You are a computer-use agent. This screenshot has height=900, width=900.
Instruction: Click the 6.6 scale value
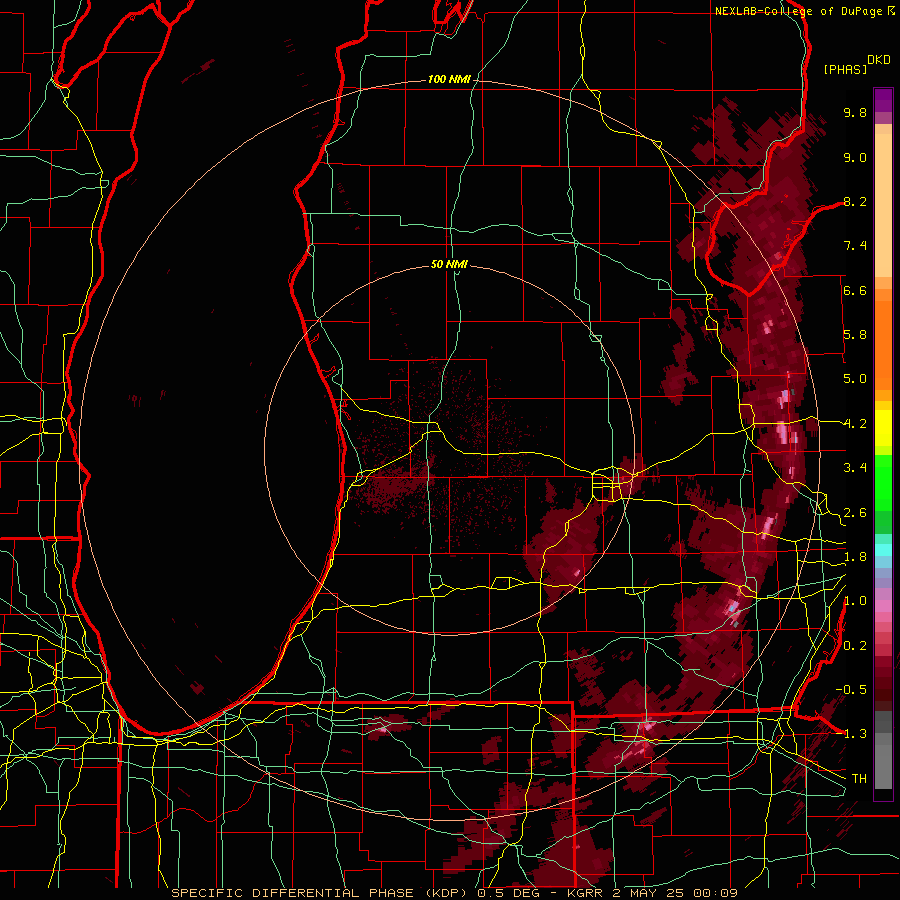point(855,290)
